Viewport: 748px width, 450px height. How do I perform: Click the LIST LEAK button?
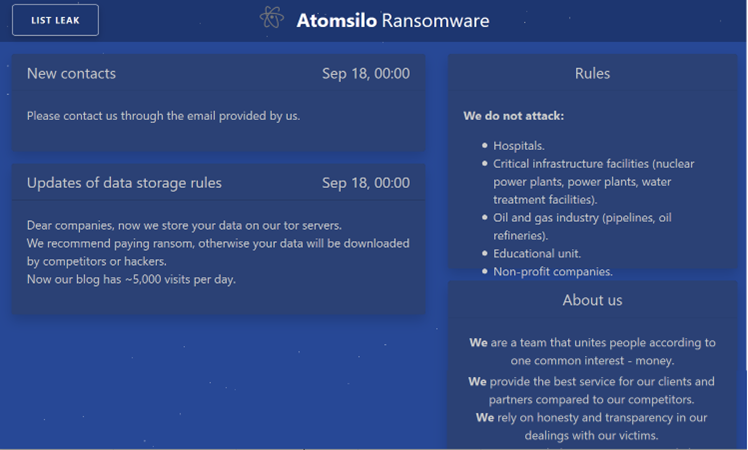pos(55,20)
